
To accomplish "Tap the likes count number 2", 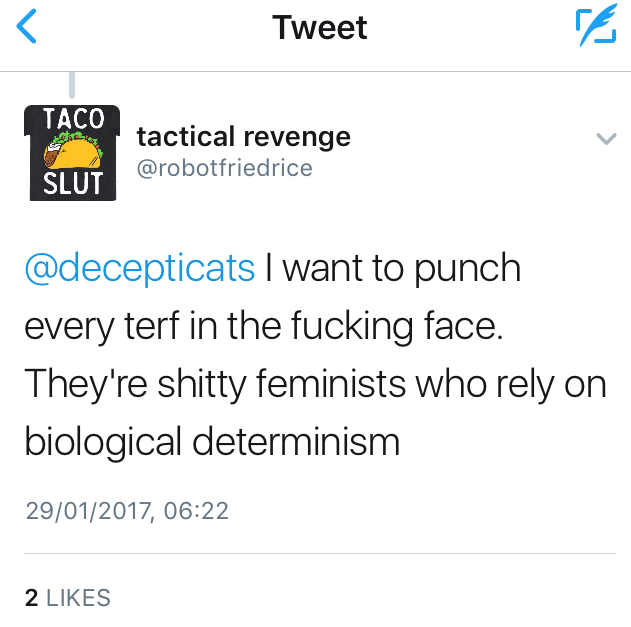I will pyautogui.click(x=31, y=598).
